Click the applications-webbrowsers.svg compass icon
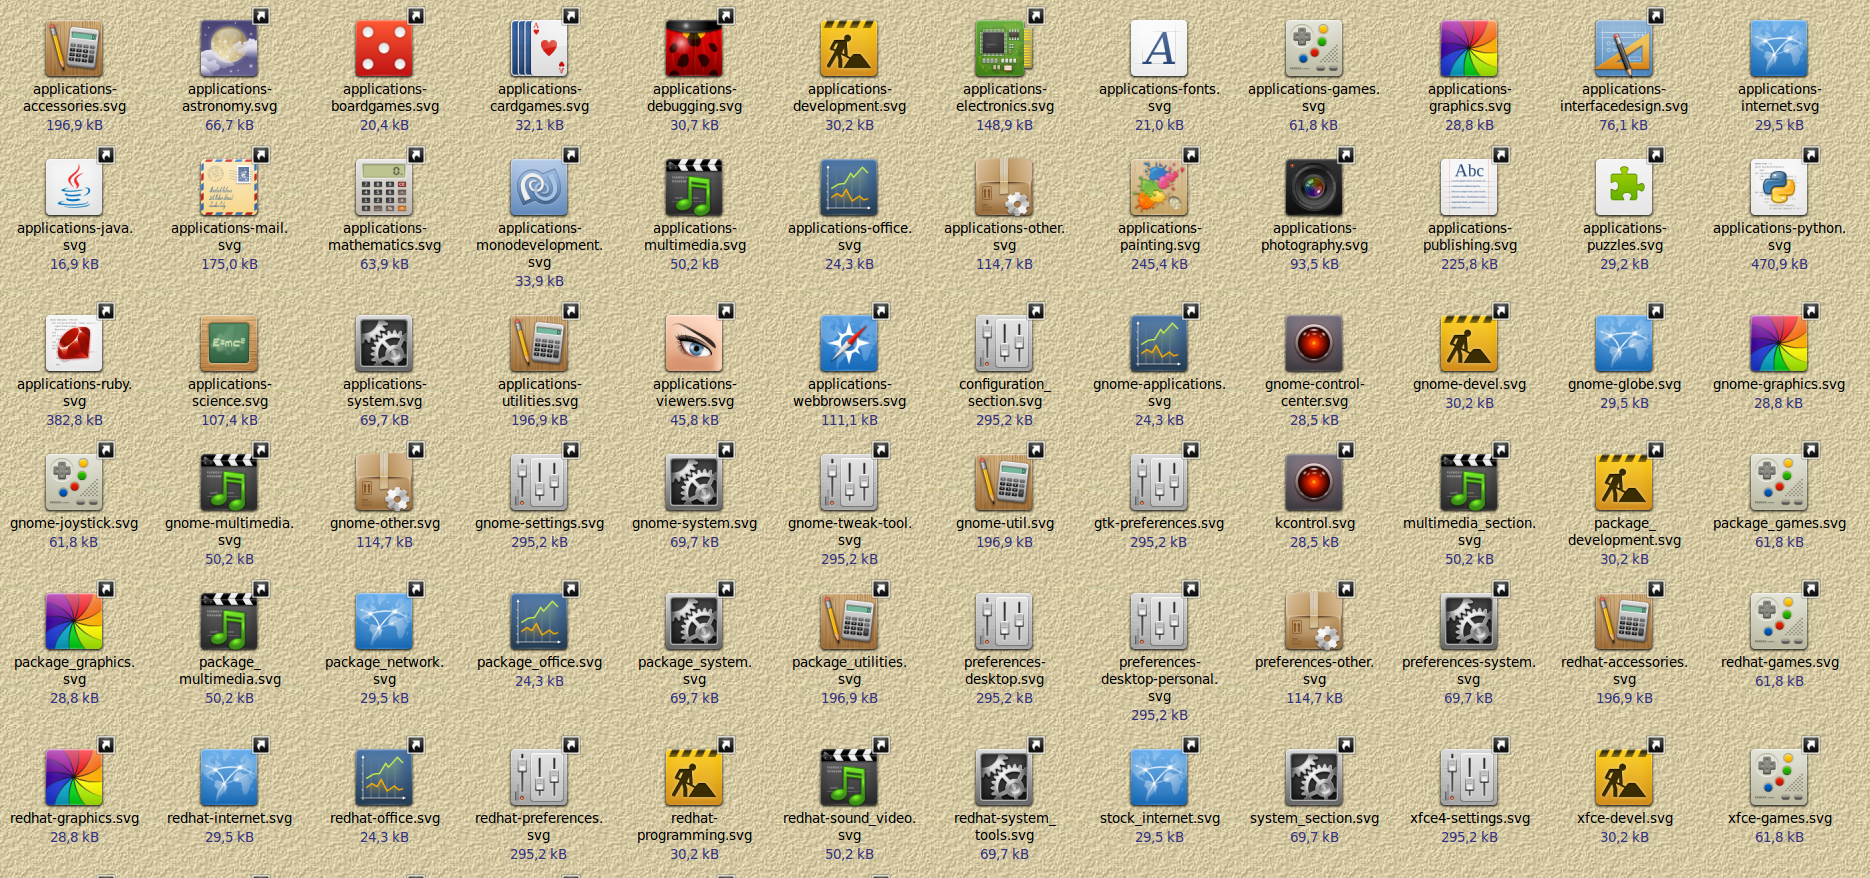Viewport: 1870px width, 878px height. pyautogui.click(x=849, y=343)
